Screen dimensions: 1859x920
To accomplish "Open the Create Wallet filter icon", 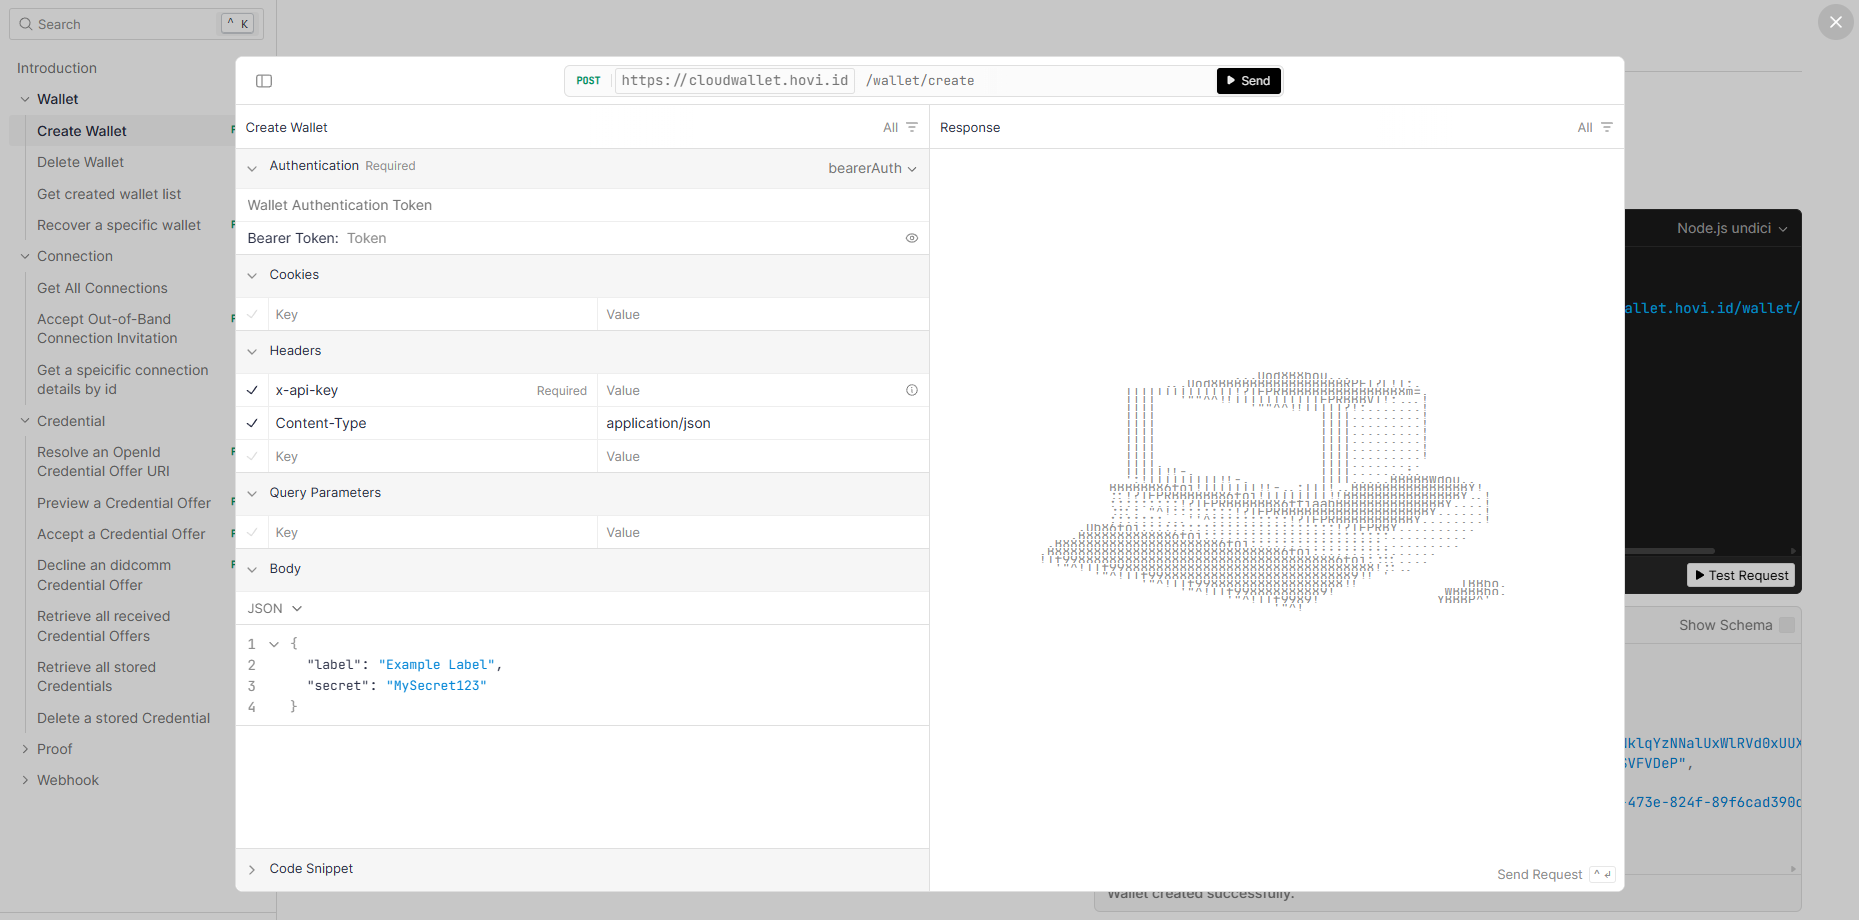I will (911, 127).
